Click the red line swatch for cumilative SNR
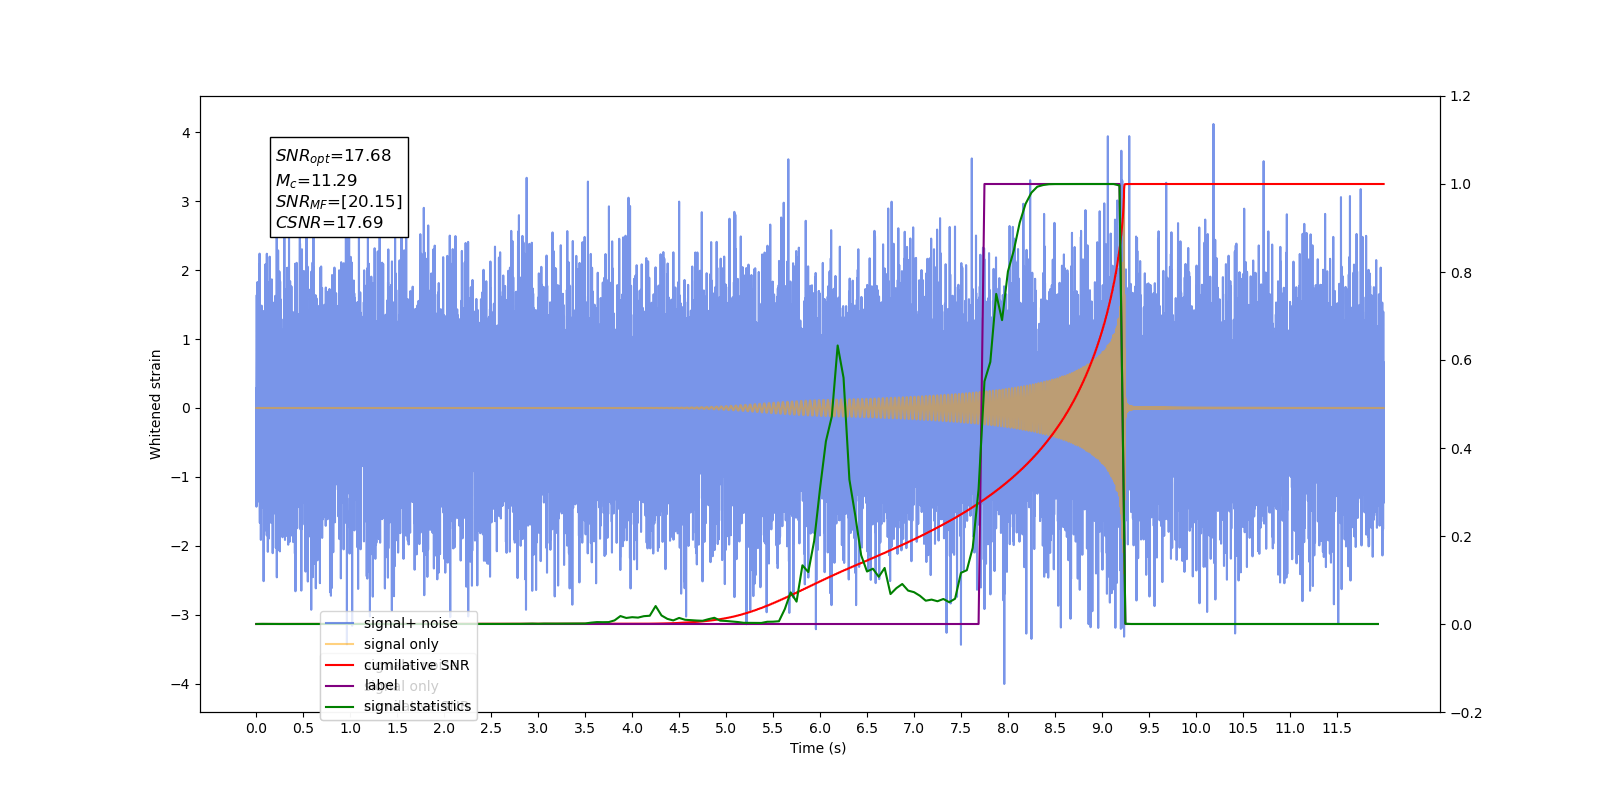Viewport: 1600px width, 800px height. coord(340,665)
